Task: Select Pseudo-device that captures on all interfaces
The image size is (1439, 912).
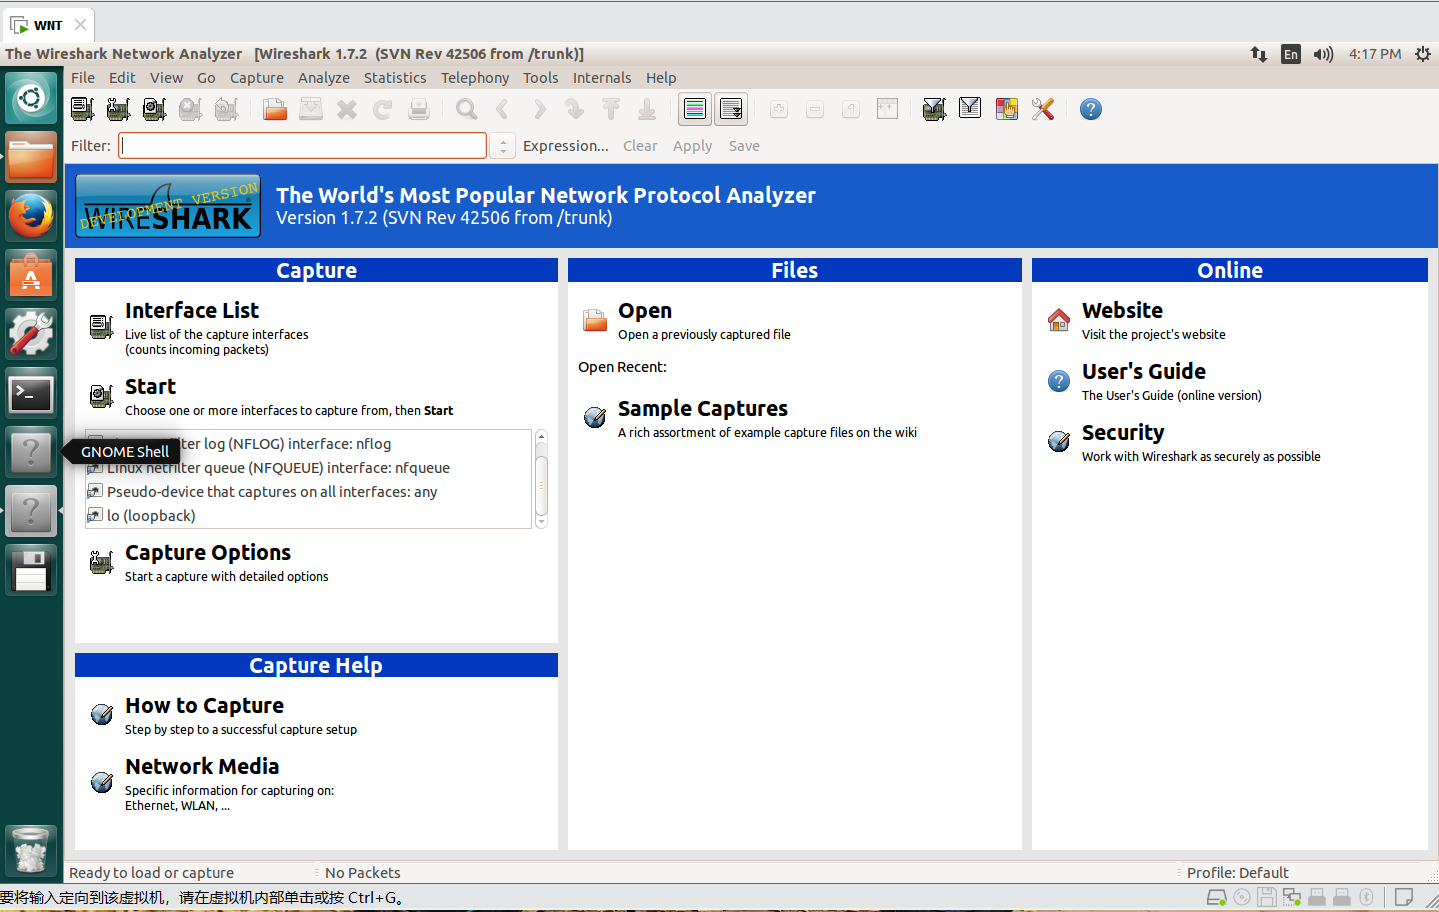Action: [x=308, y=492]
